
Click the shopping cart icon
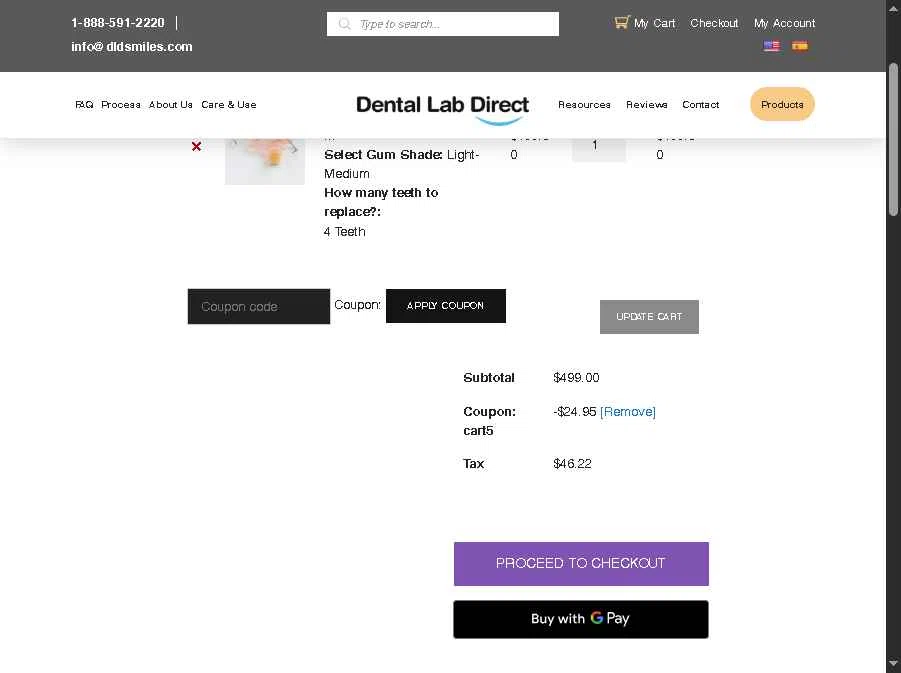(622, 22)
